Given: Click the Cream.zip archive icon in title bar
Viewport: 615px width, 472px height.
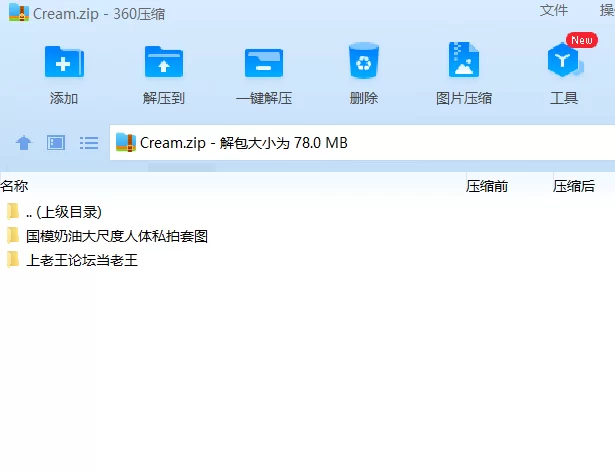Looking at the screenshot, I should pyautogui.click(x=19, y=13).
